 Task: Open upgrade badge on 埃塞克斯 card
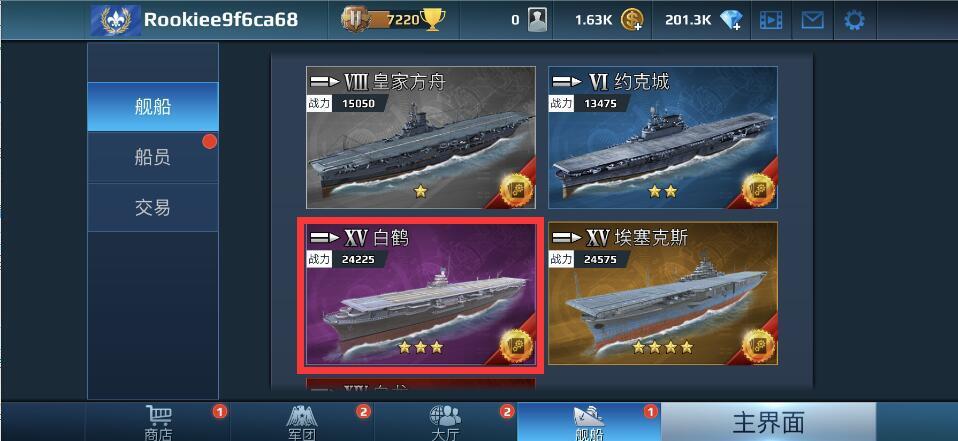(758, 345)
